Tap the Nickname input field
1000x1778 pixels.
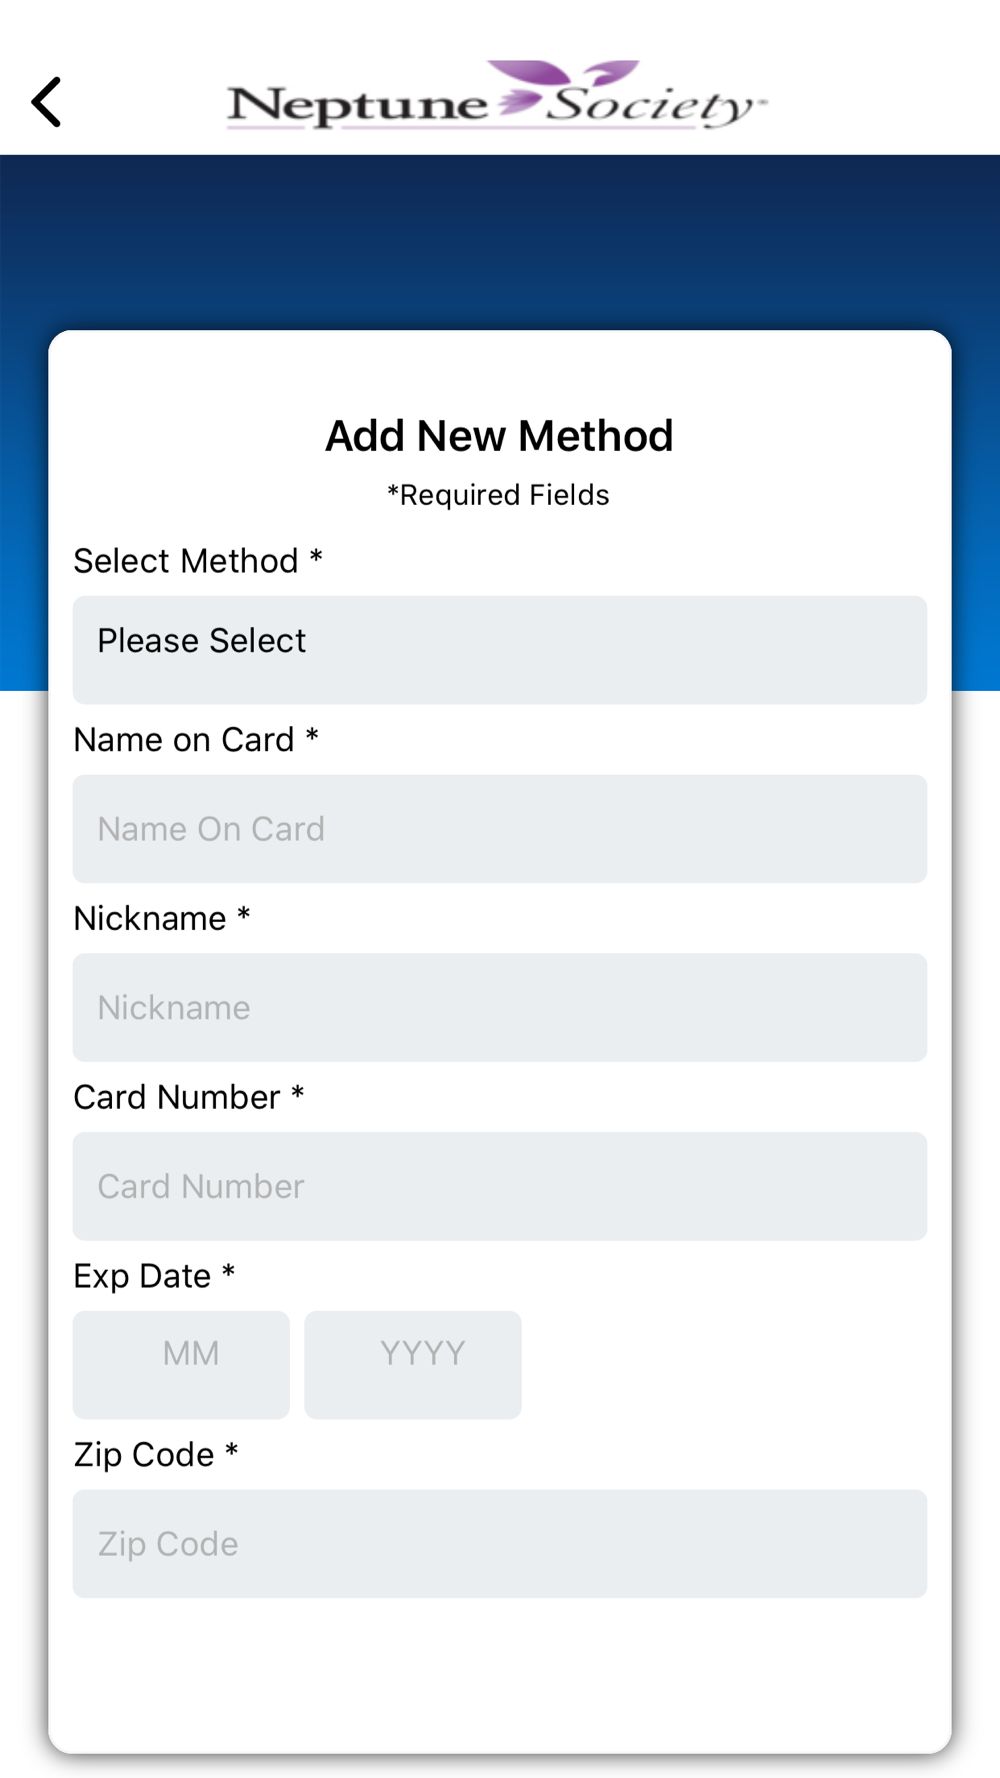coord(500,1007)
